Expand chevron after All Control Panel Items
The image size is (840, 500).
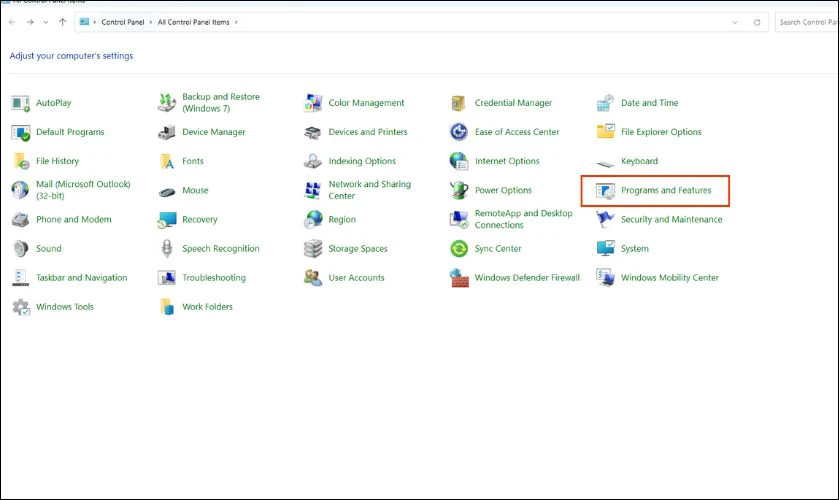(236, 22)
